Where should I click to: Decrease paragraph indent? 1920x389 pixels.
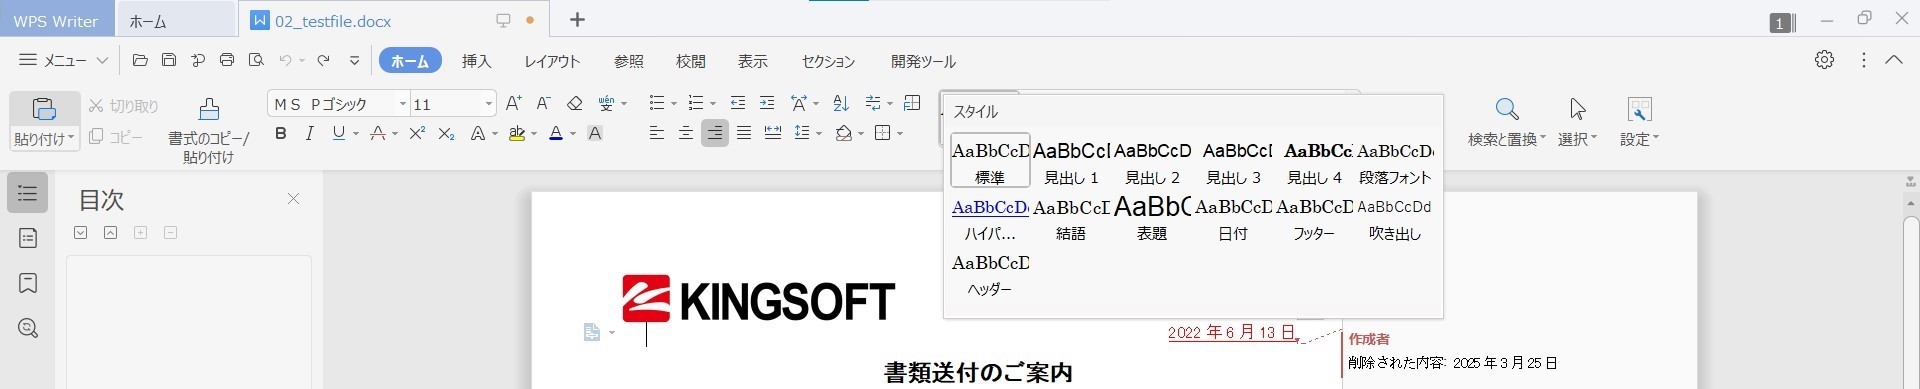click(x=738, y=103)
